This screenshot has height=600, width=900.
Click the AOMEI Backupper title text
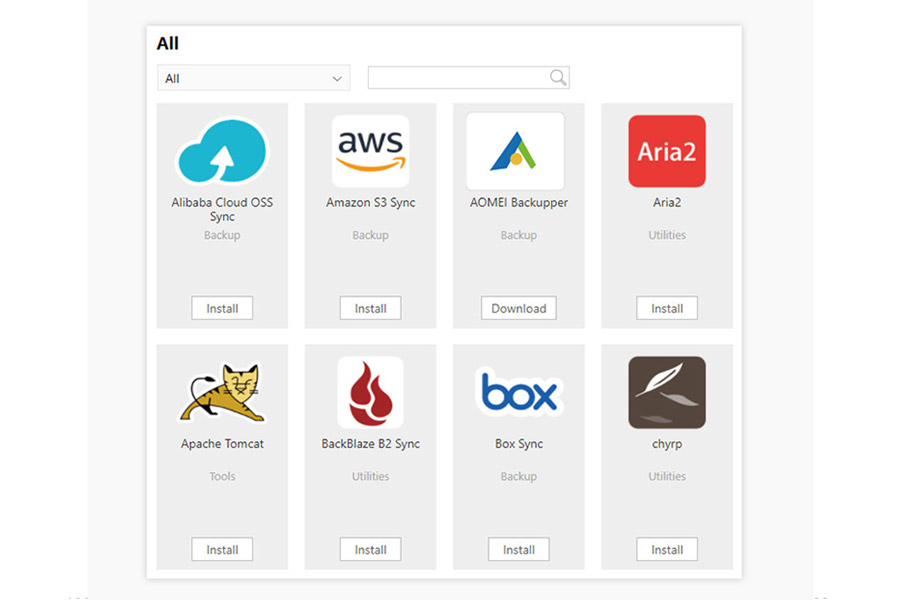(519, 203)
